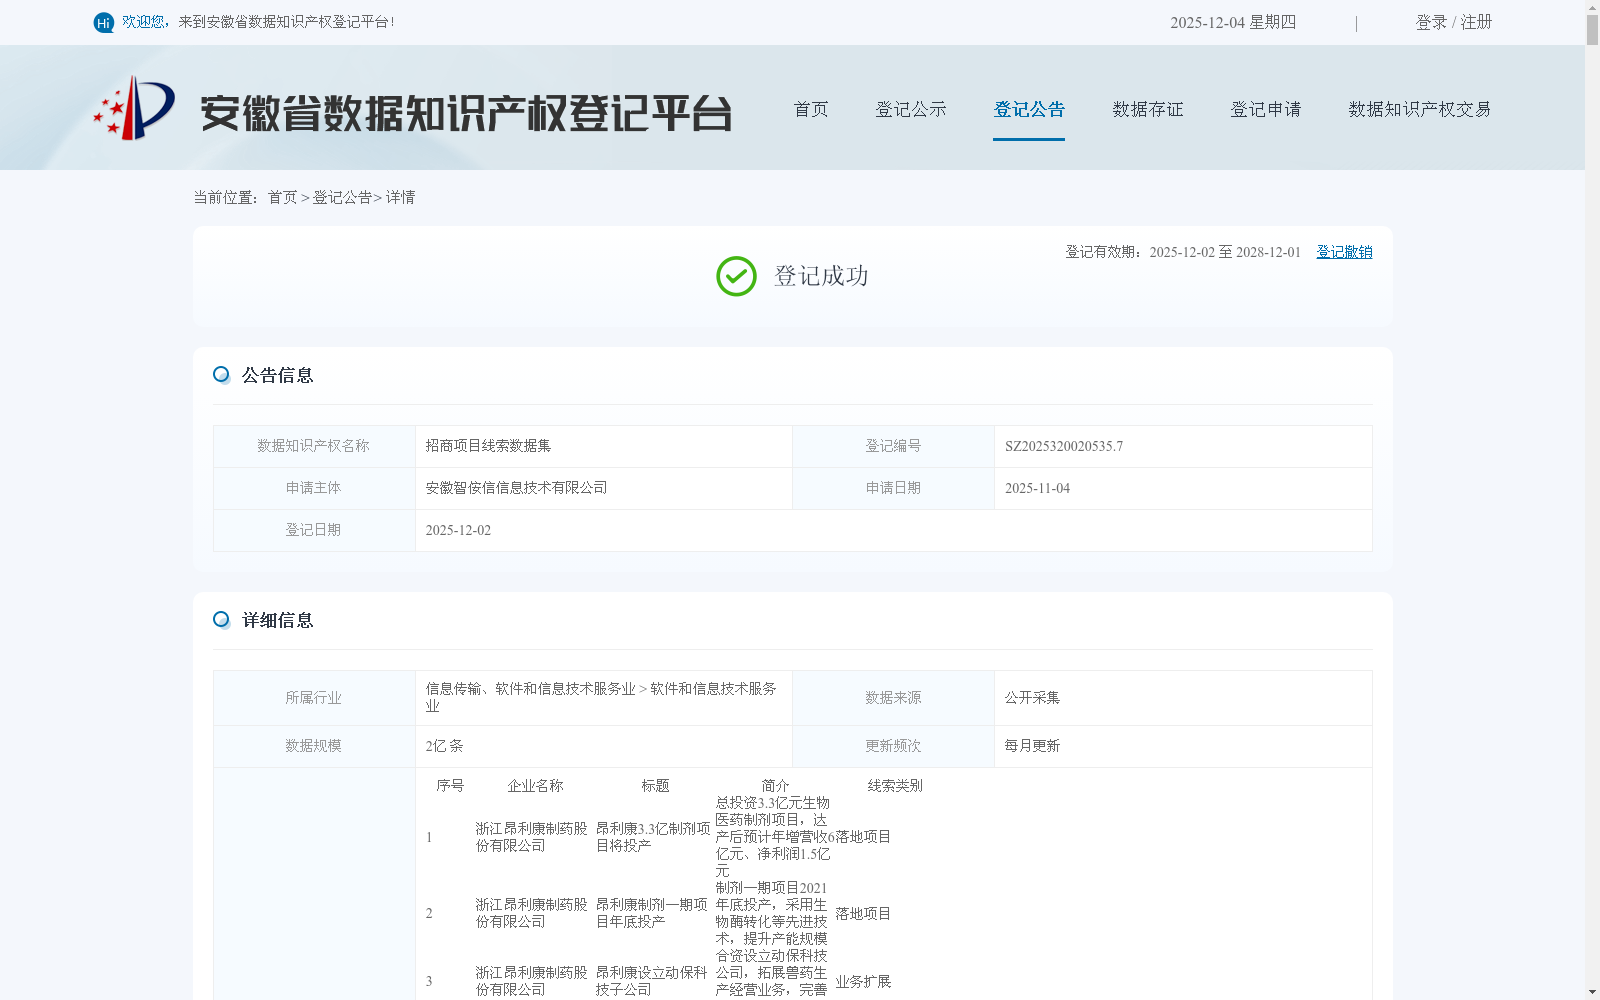
Task: Click the 详细信息 section bullet icon
Action: tap(221, 620)
